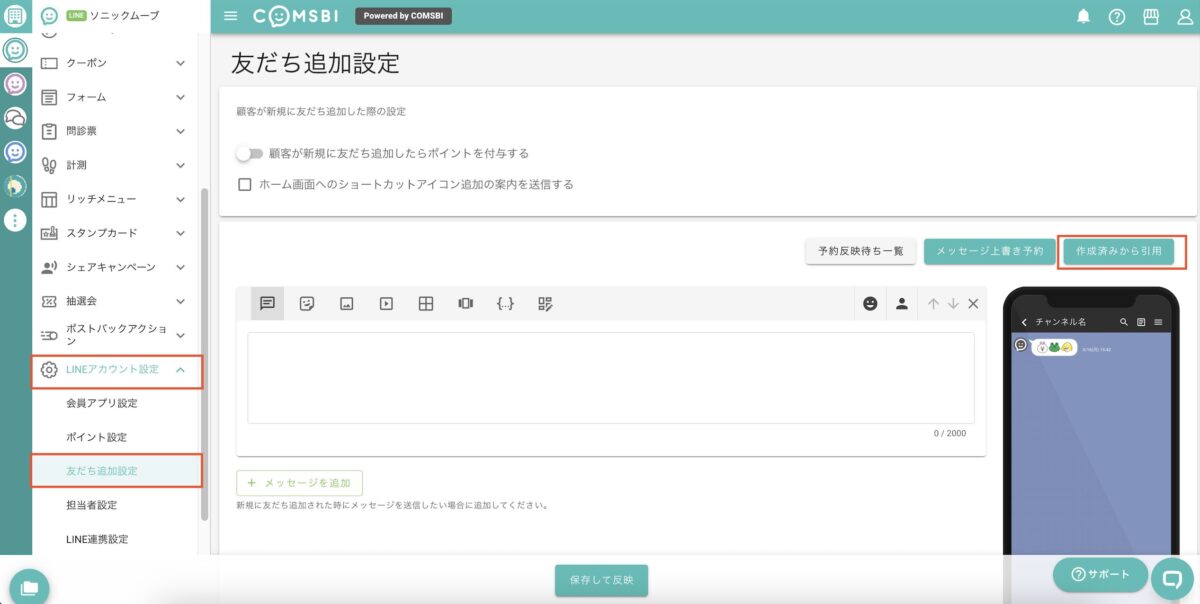Choose the video message type icon

click(x=386, y=304)
